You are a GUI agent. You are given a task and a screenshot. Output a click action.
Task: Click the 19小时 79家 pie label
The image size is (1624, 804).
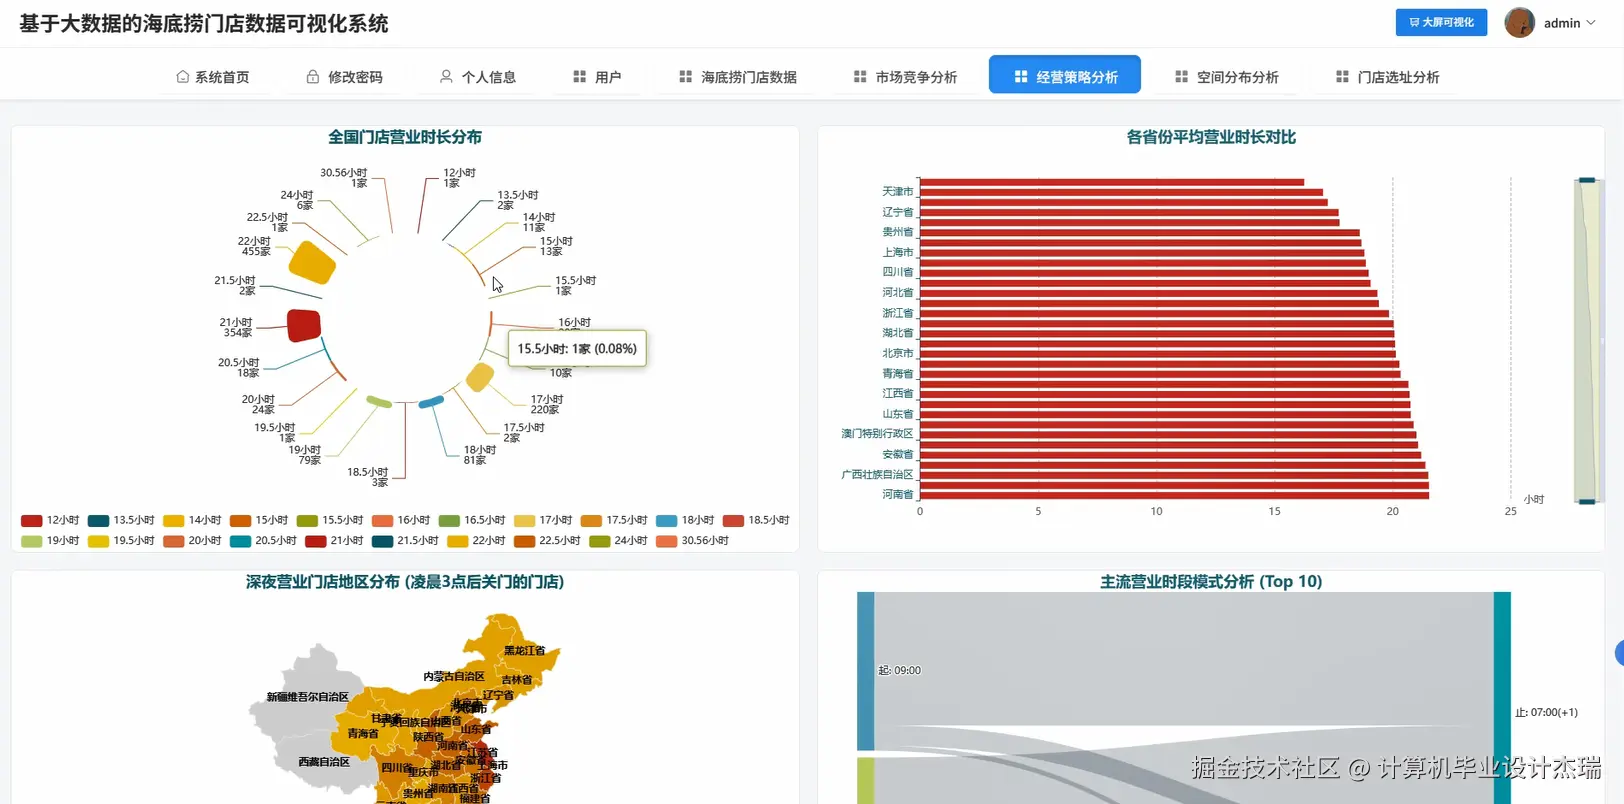pos(305,455)
